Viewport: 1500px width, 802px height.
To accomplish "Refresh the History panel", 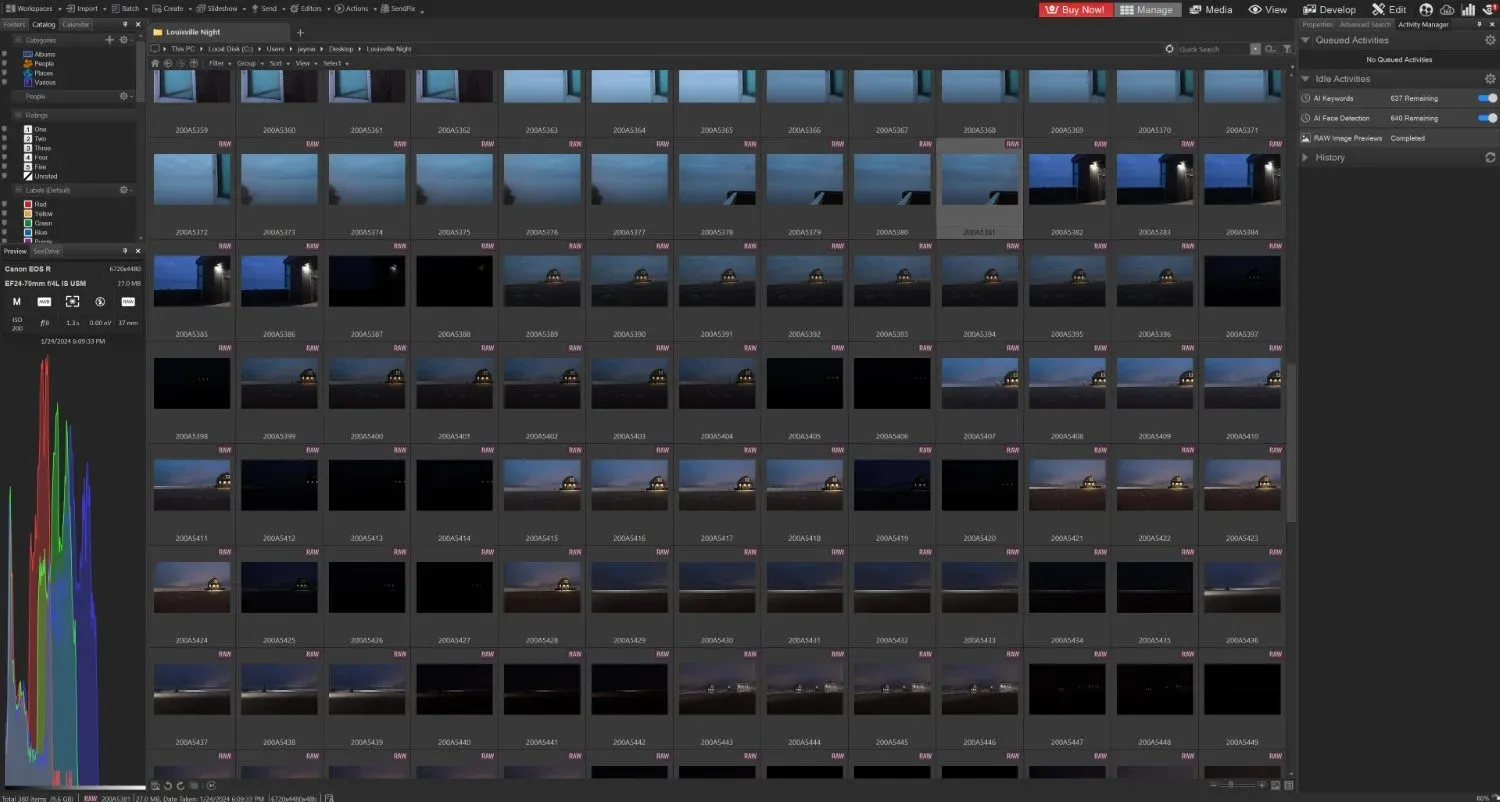I will pyautogui.click(x=1490, y=157).
